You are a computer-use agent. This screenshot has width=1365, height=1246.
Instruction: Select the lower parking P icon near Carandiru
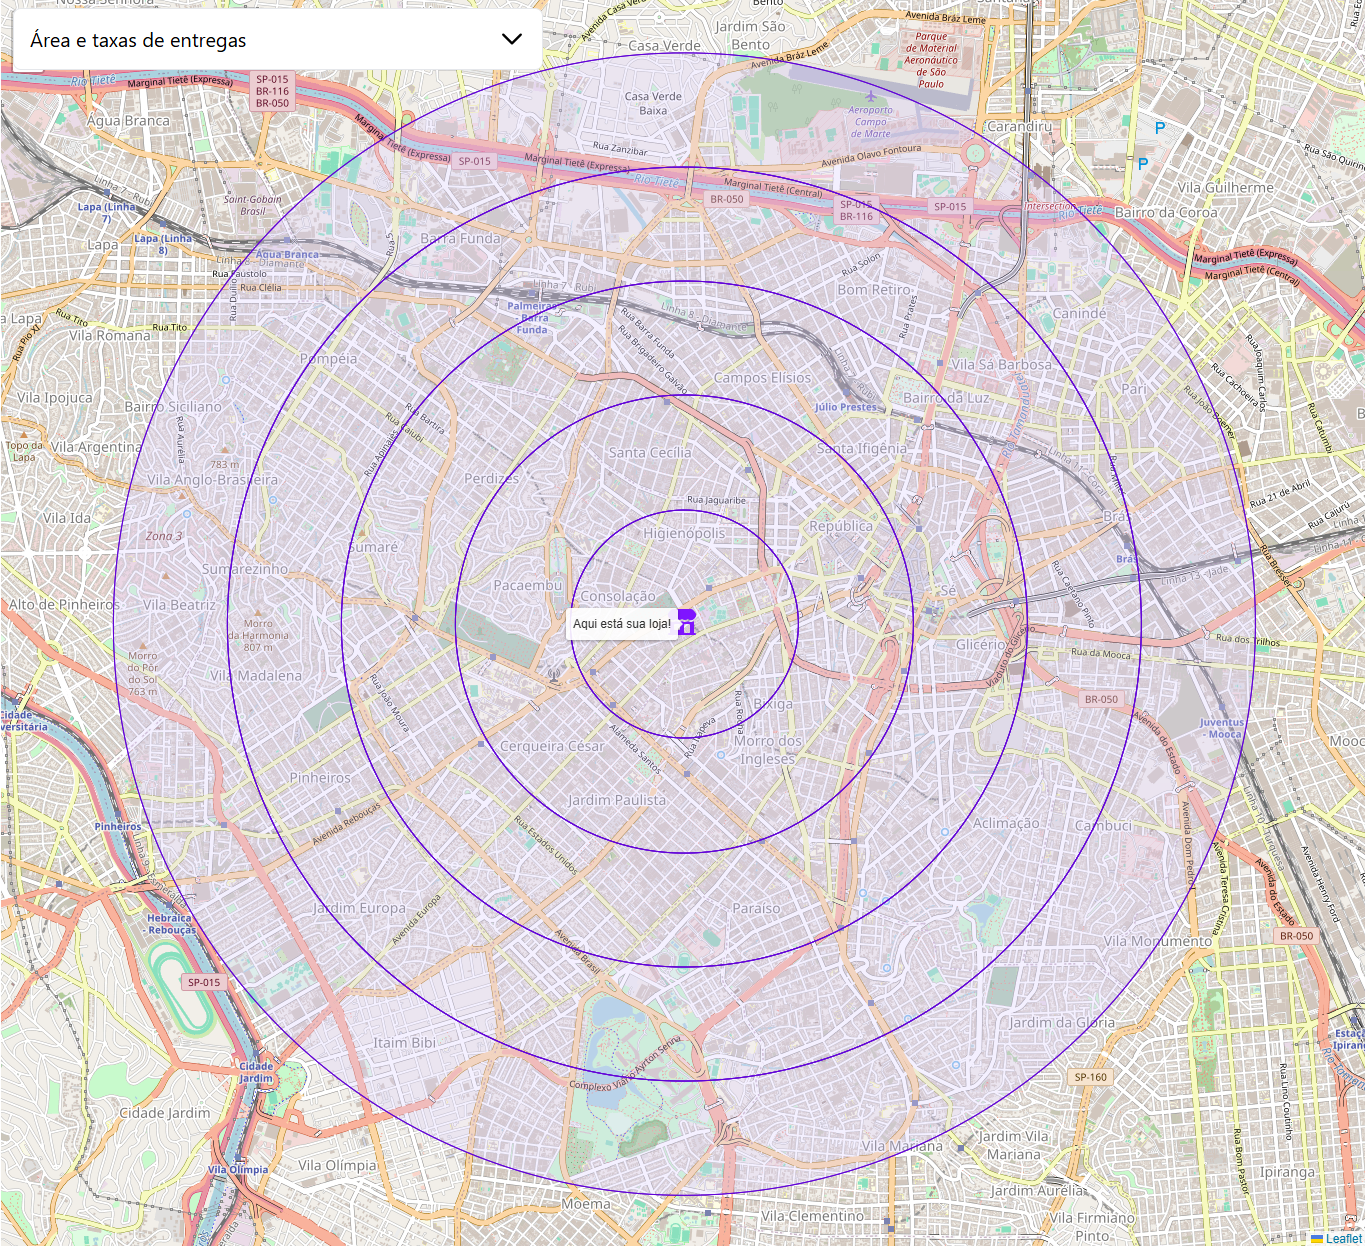click(x=1142, y=164)
